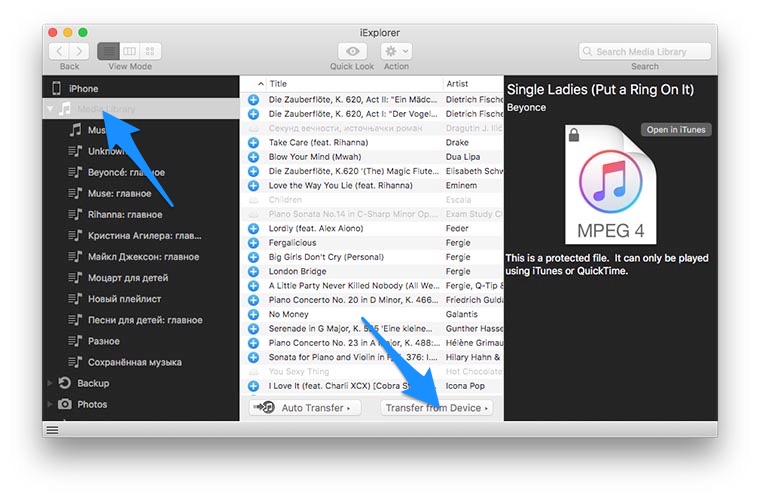Viewport: 760px width, 498px height.
Task: Click the Photos camera icon
Action: coord(64,404)
